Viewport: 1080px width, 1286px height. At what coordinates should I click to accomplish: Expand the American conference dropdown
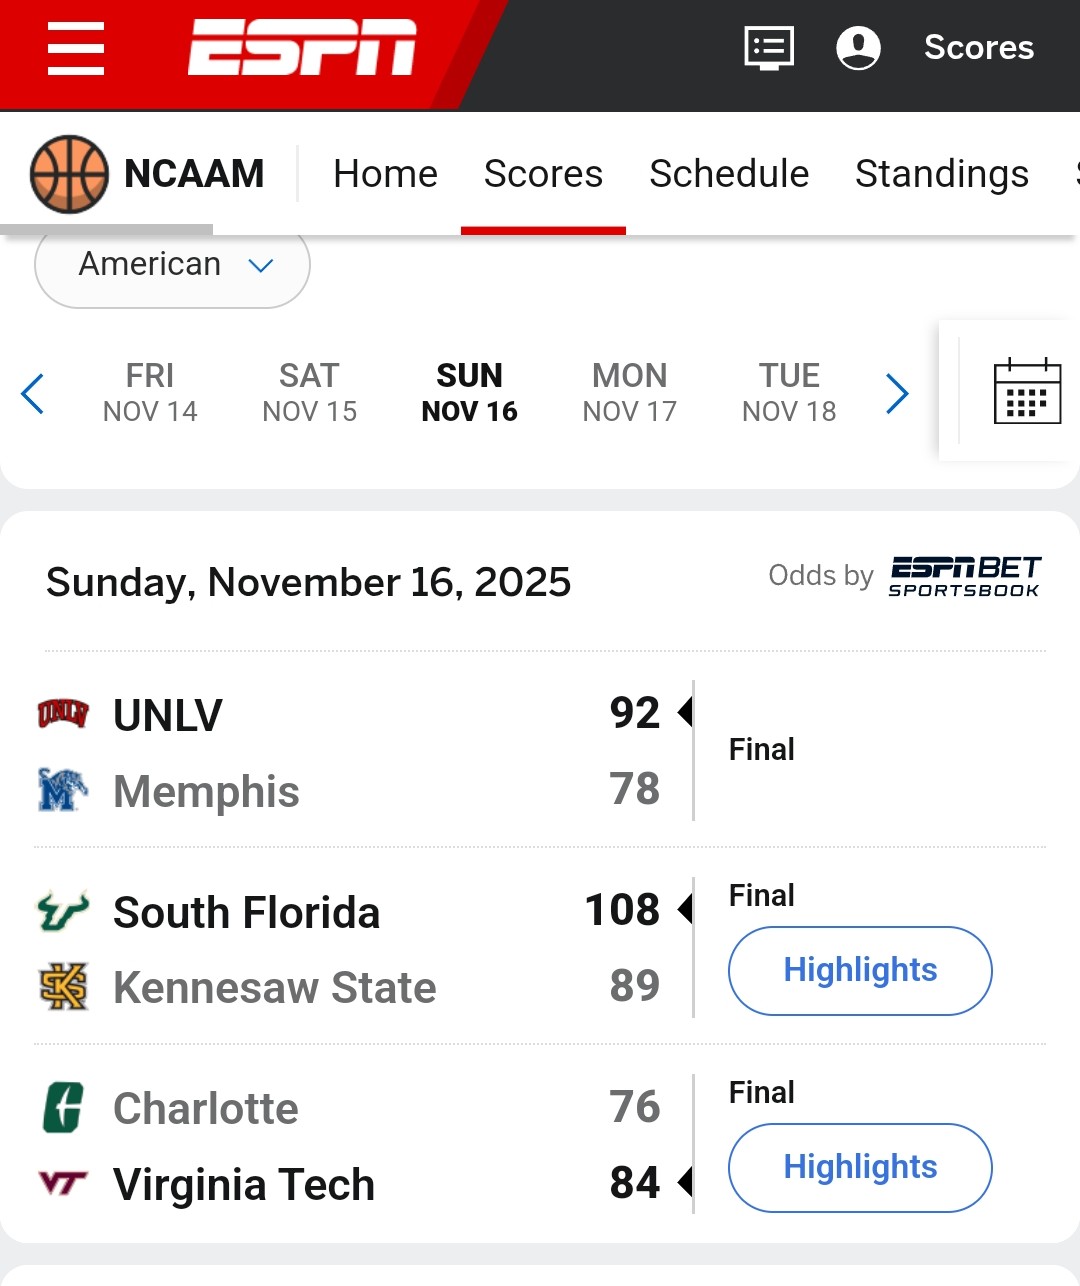click(172, 265)
